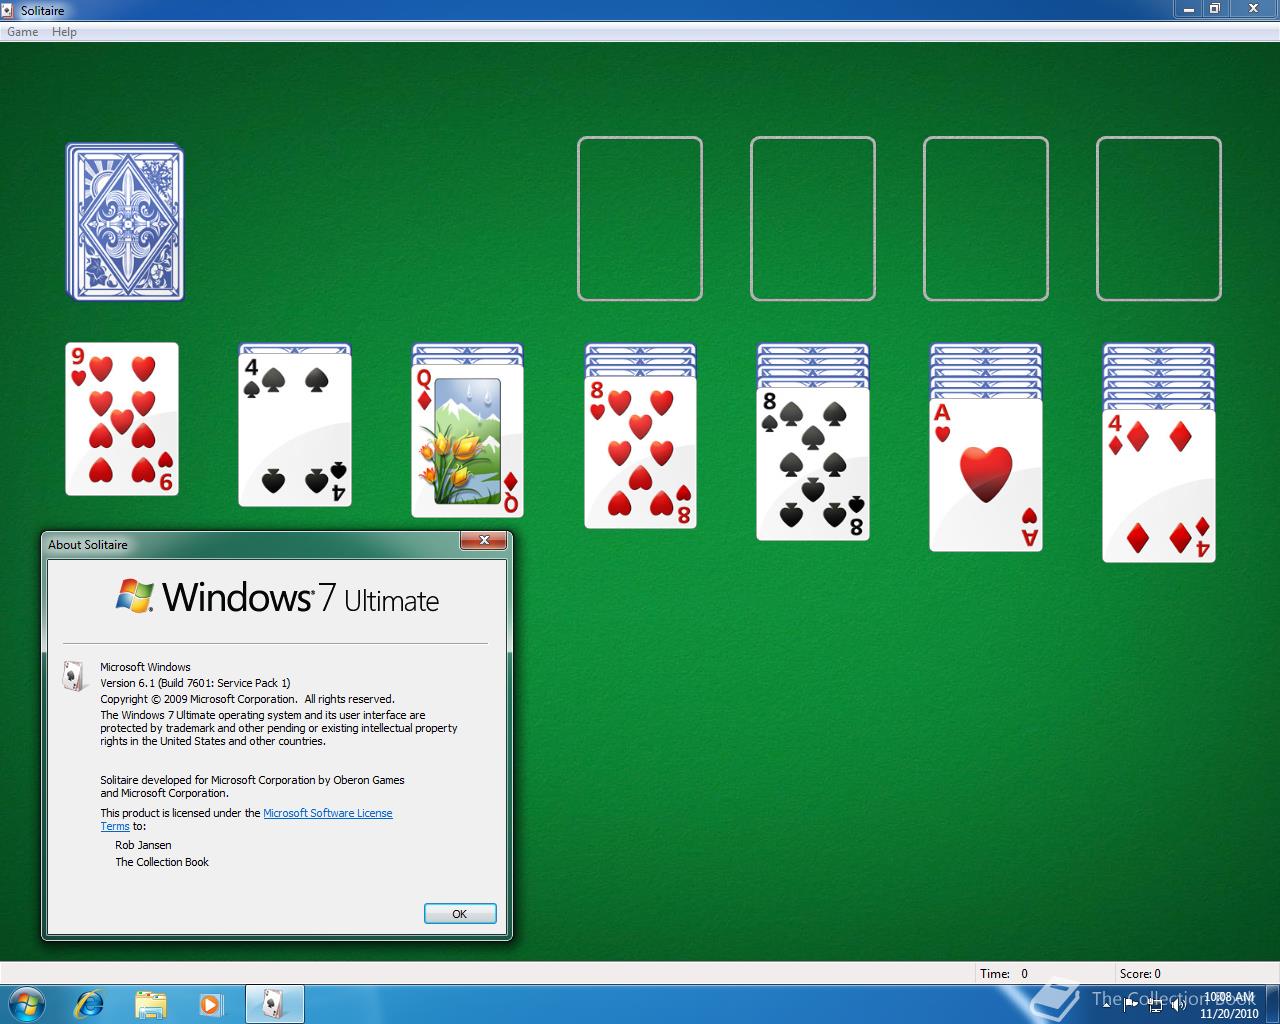Click the fourth empty foundation slot

(1159, 219)
